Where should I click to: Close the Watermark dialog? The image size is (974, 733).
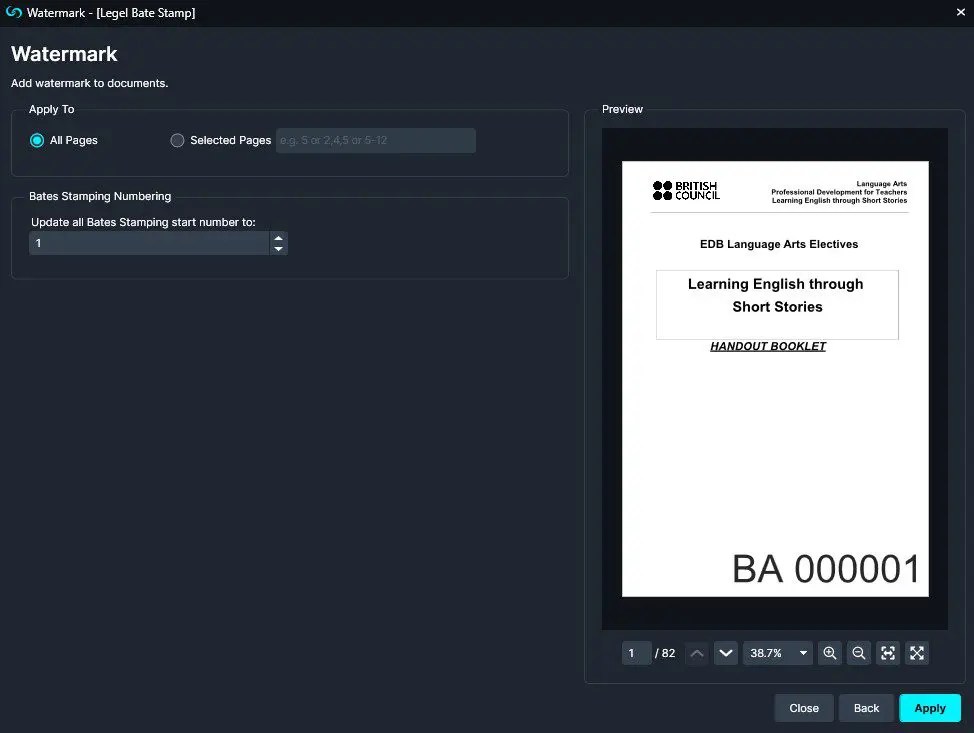click(x=803, y=707)
